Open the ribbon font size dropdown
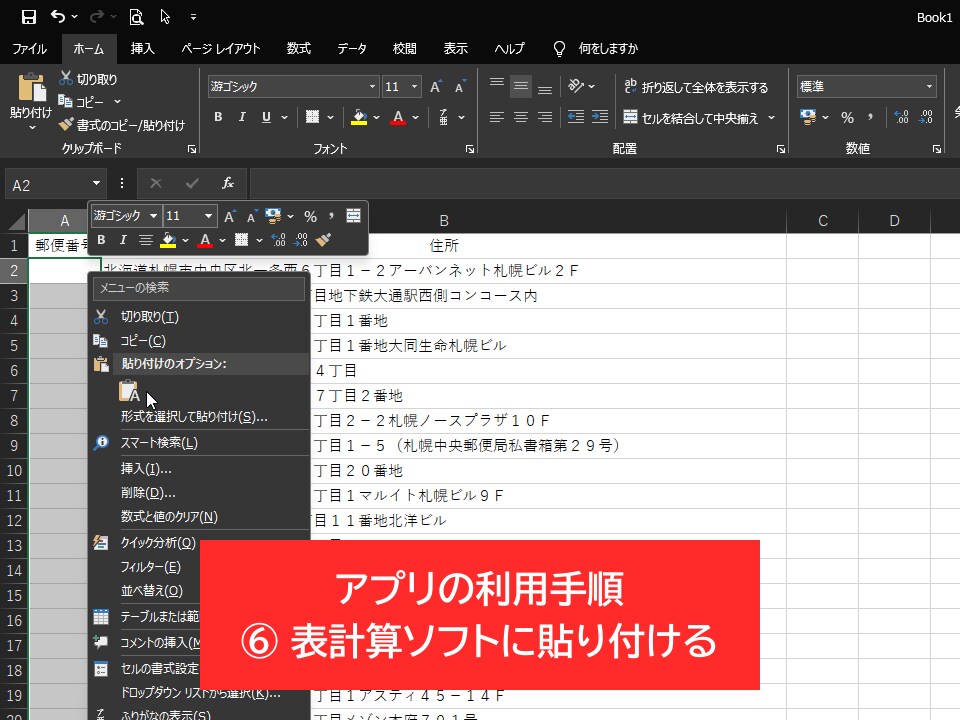 414,87
